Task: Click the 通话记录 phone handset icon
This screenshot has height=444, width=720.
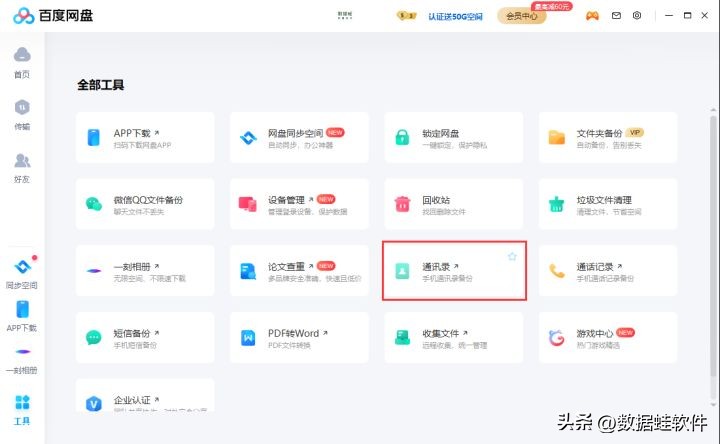Action: coord(557,271)
